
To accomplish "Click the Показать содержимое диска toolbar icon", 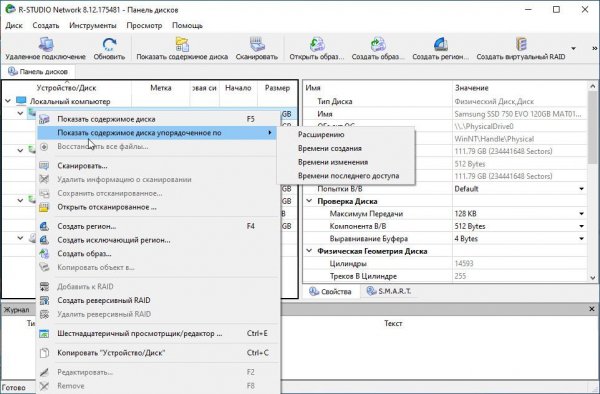I will (x=182, y=44).
